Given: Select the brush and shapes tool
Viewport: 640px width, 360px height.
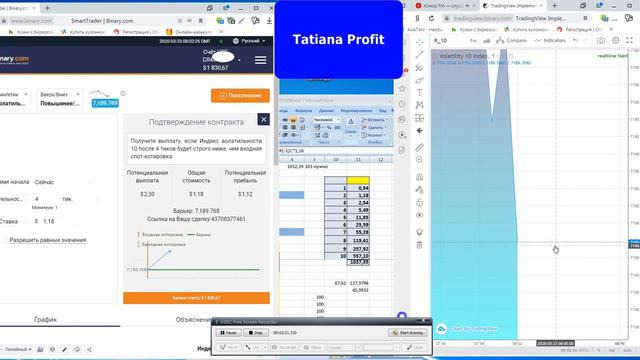Looking at the screenshot, I should click(419, 80).
